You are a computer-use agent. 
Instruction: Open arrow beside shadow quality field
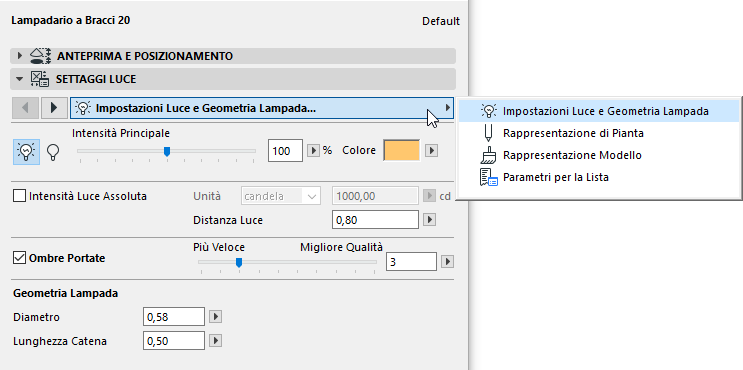coord(447,262)
